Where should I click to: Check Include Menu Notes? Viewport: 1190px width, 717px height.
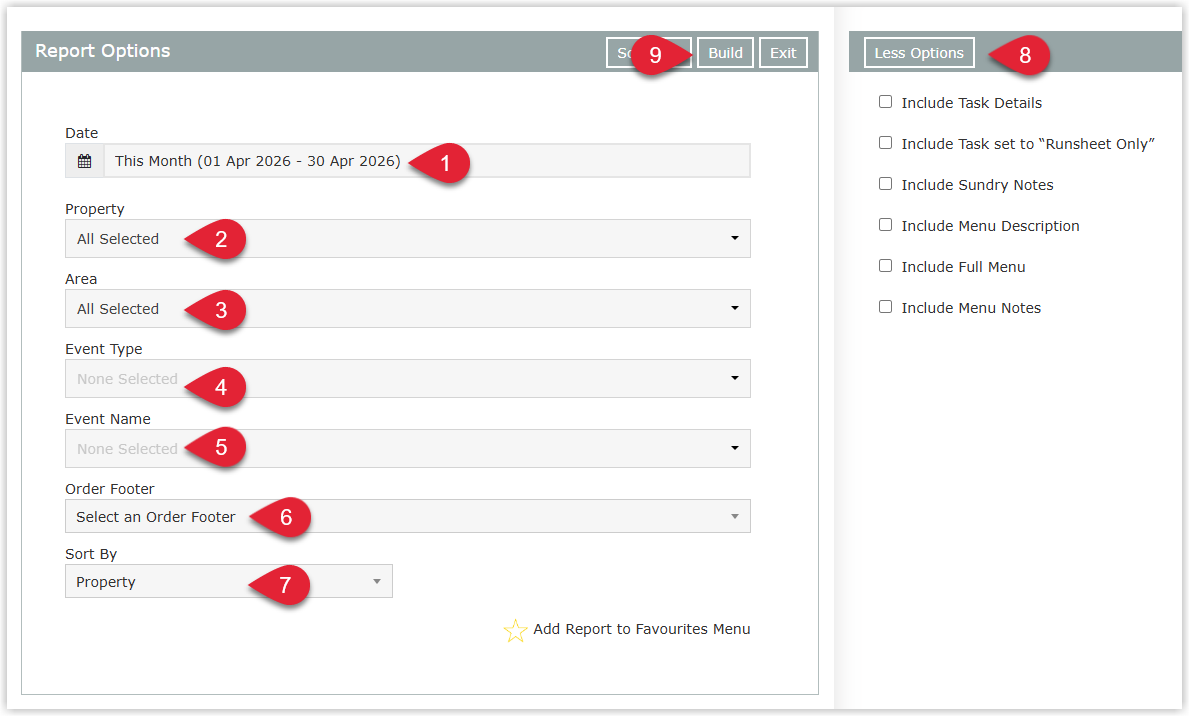pyautogui.click(x=885, y=307)
